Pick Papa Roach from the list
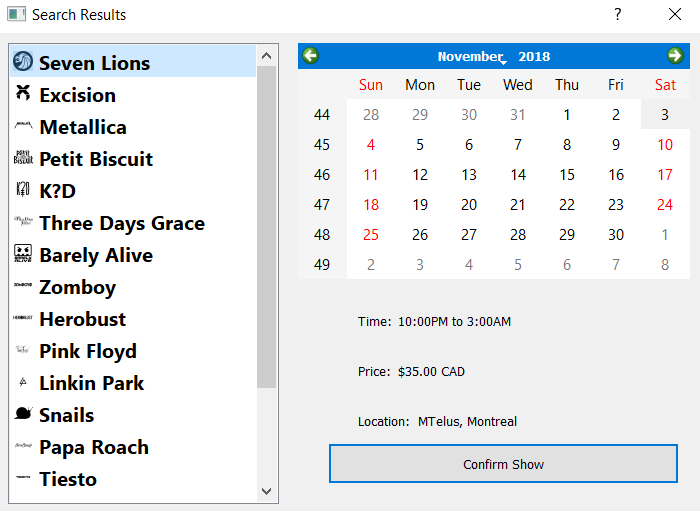 point(133,447)
